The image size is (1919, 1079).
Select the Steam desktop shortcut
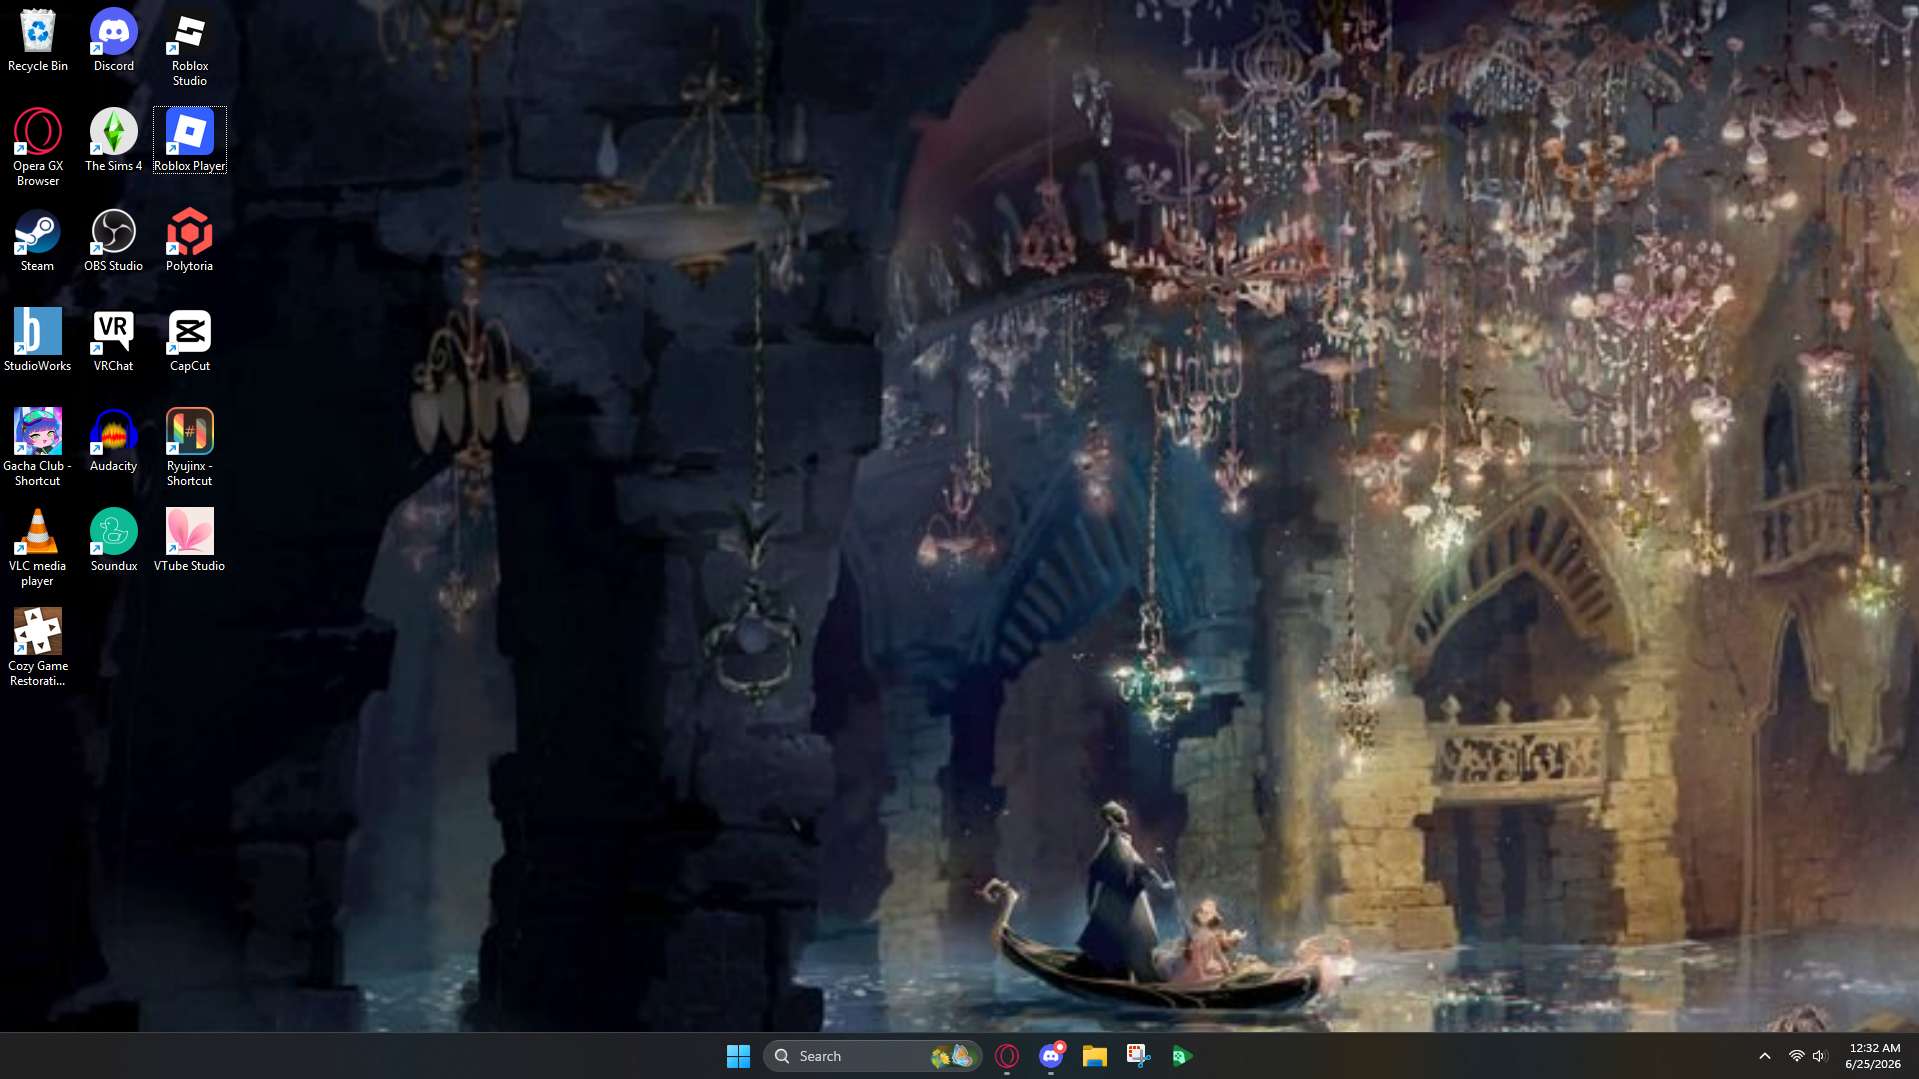(38, 241)
